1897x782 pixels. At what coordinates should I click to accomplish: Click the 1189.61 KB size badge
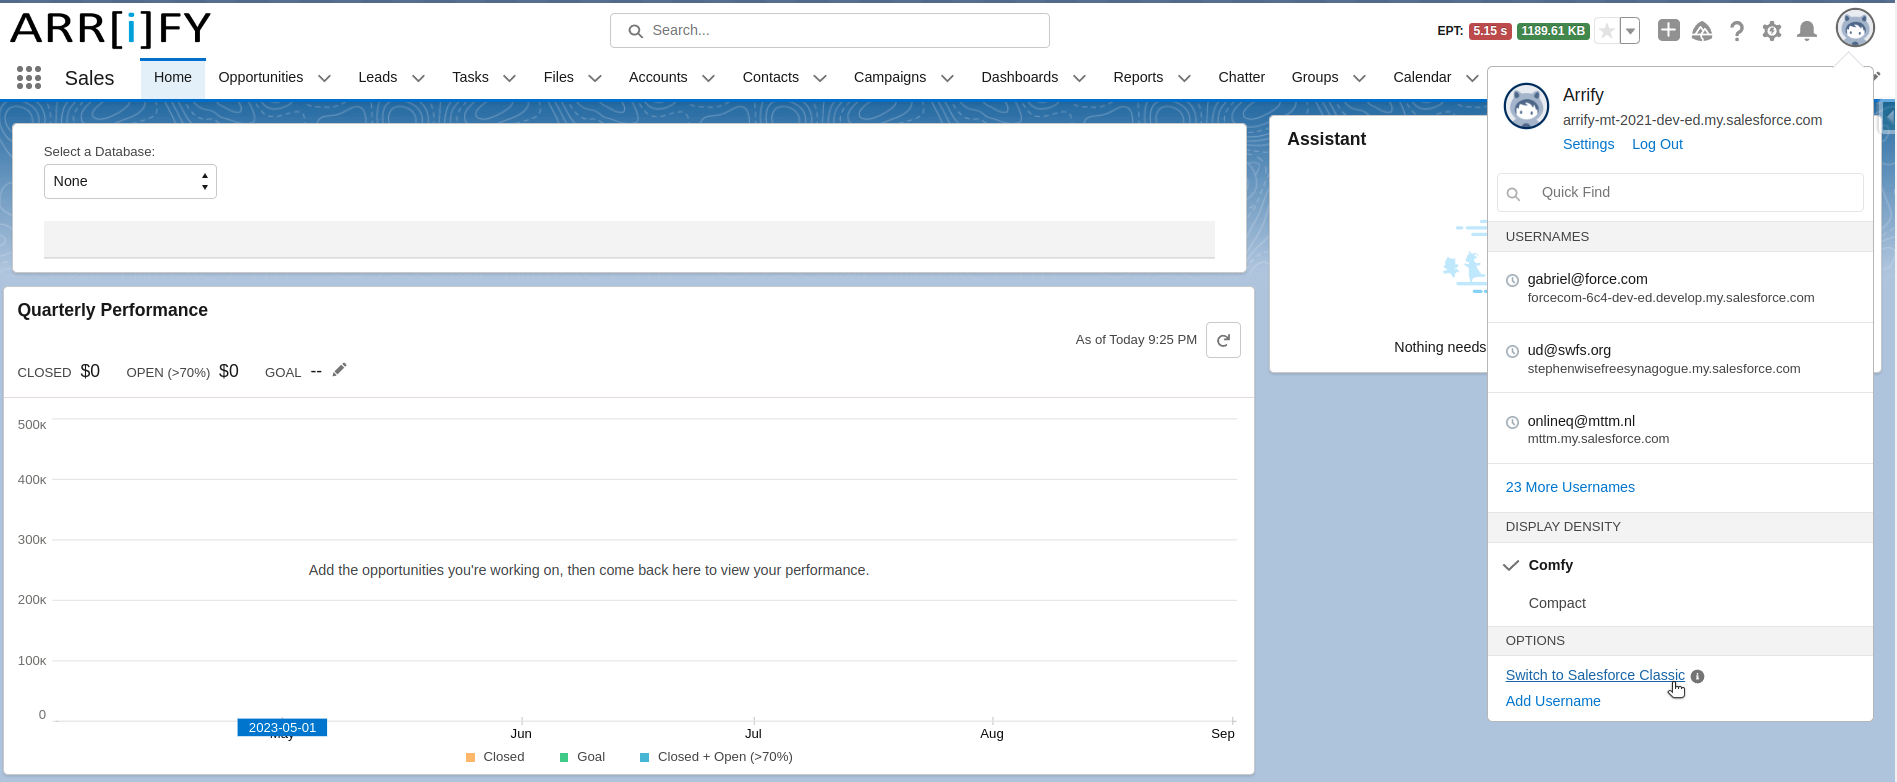click(1553, 31)
